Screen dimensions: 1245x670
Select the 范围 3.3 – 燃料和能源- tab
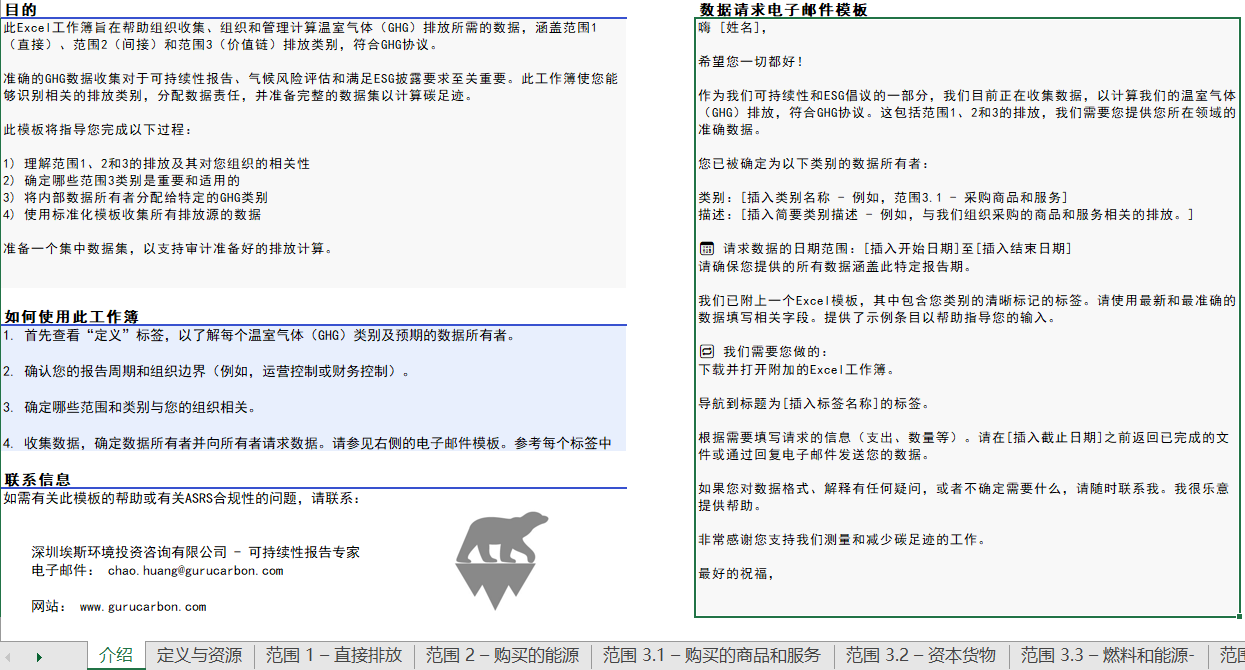coord(1108,655)
